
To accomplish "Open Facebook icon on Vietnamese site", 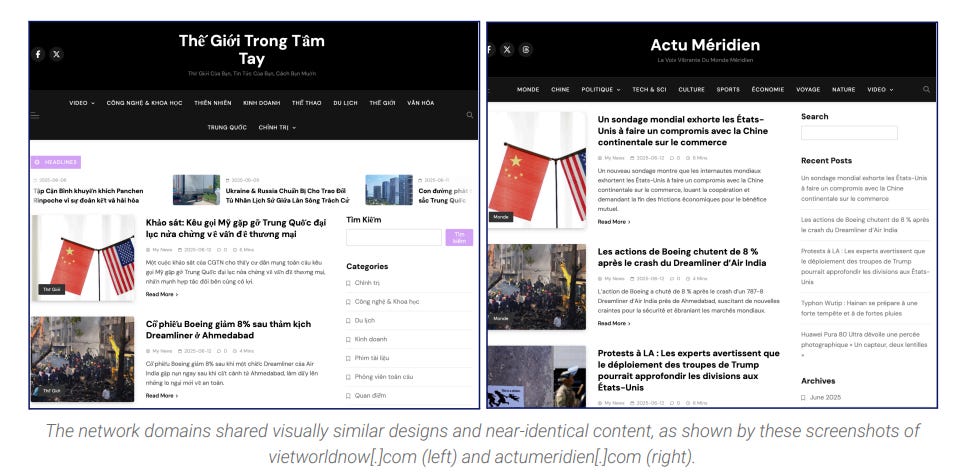I will 38,54.
